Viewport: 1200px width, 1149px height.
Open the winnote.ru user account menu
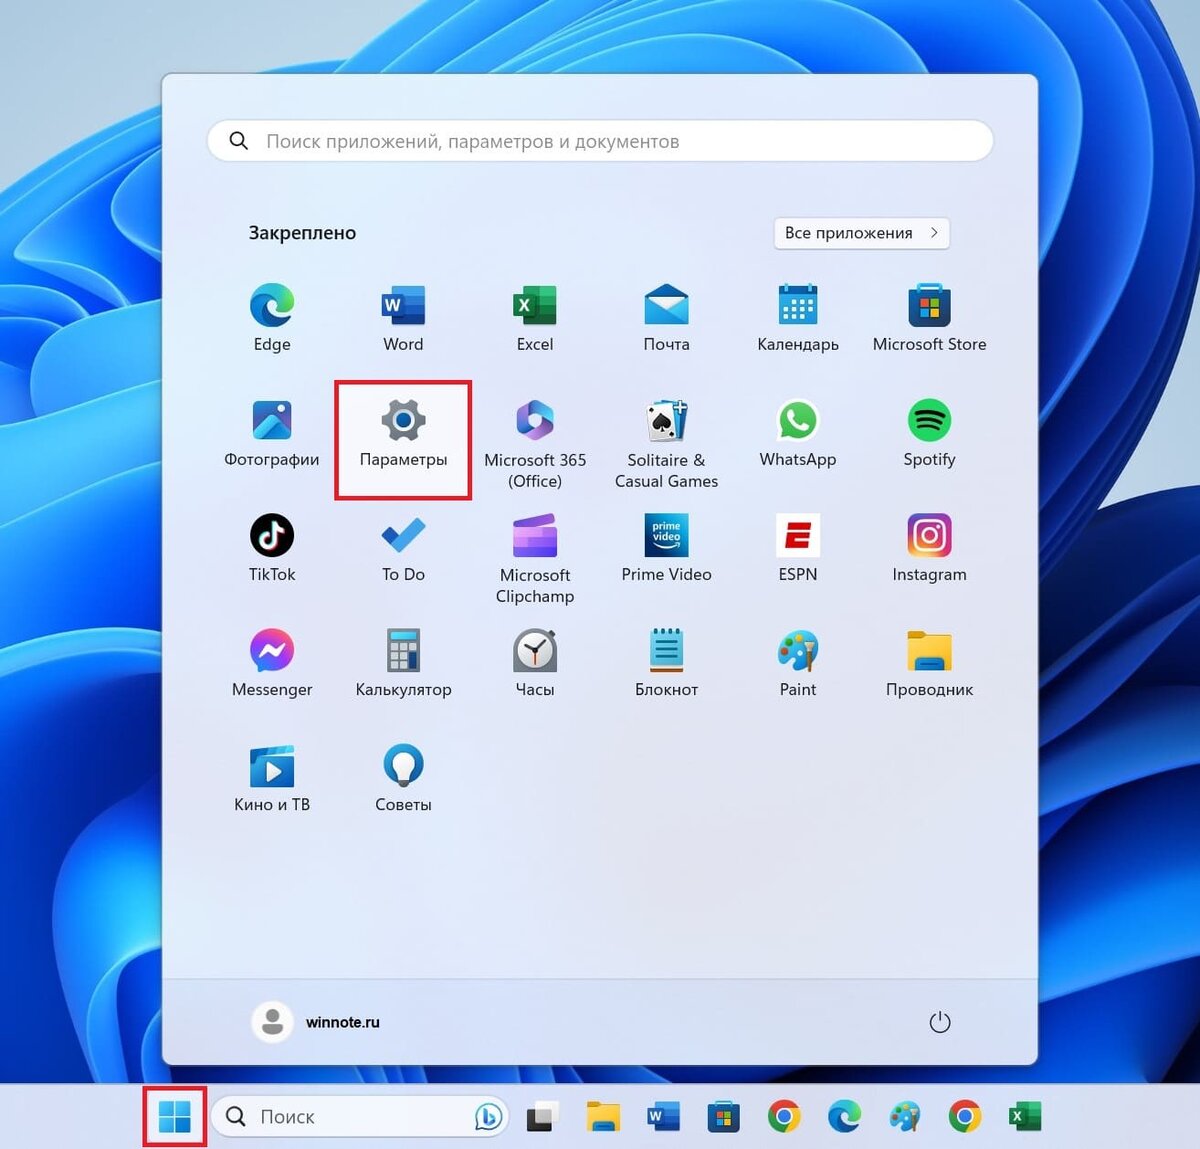click(x=316, y=1022)
